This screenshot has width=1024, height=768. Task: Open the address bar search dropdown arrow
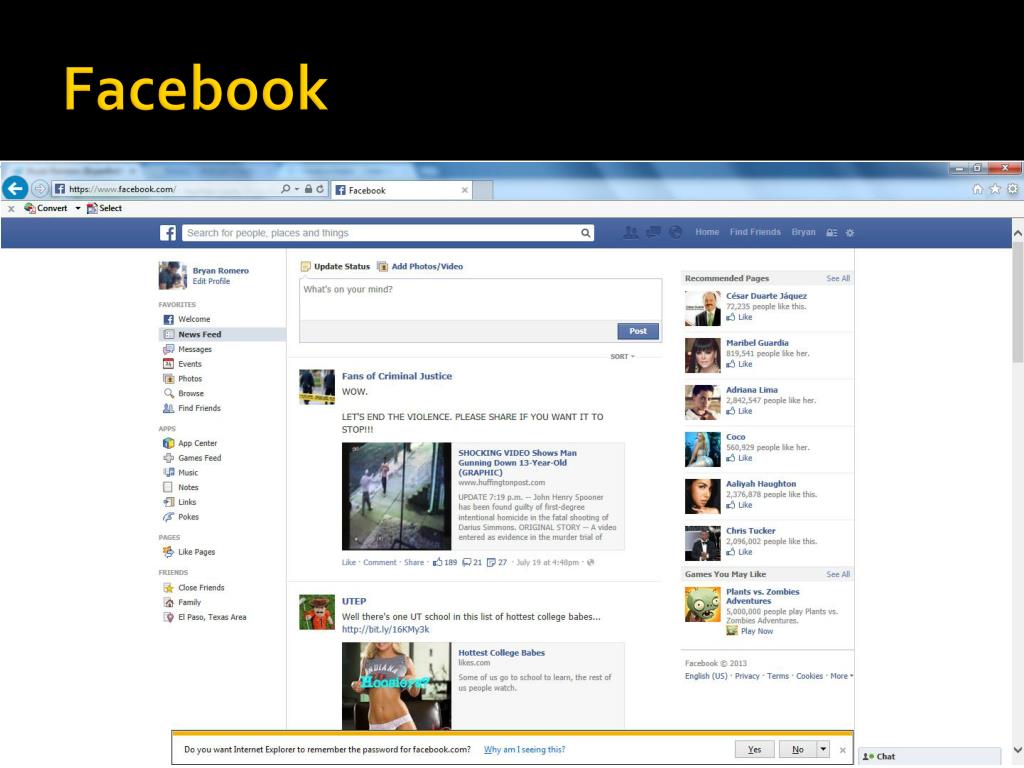coord(296,189)
